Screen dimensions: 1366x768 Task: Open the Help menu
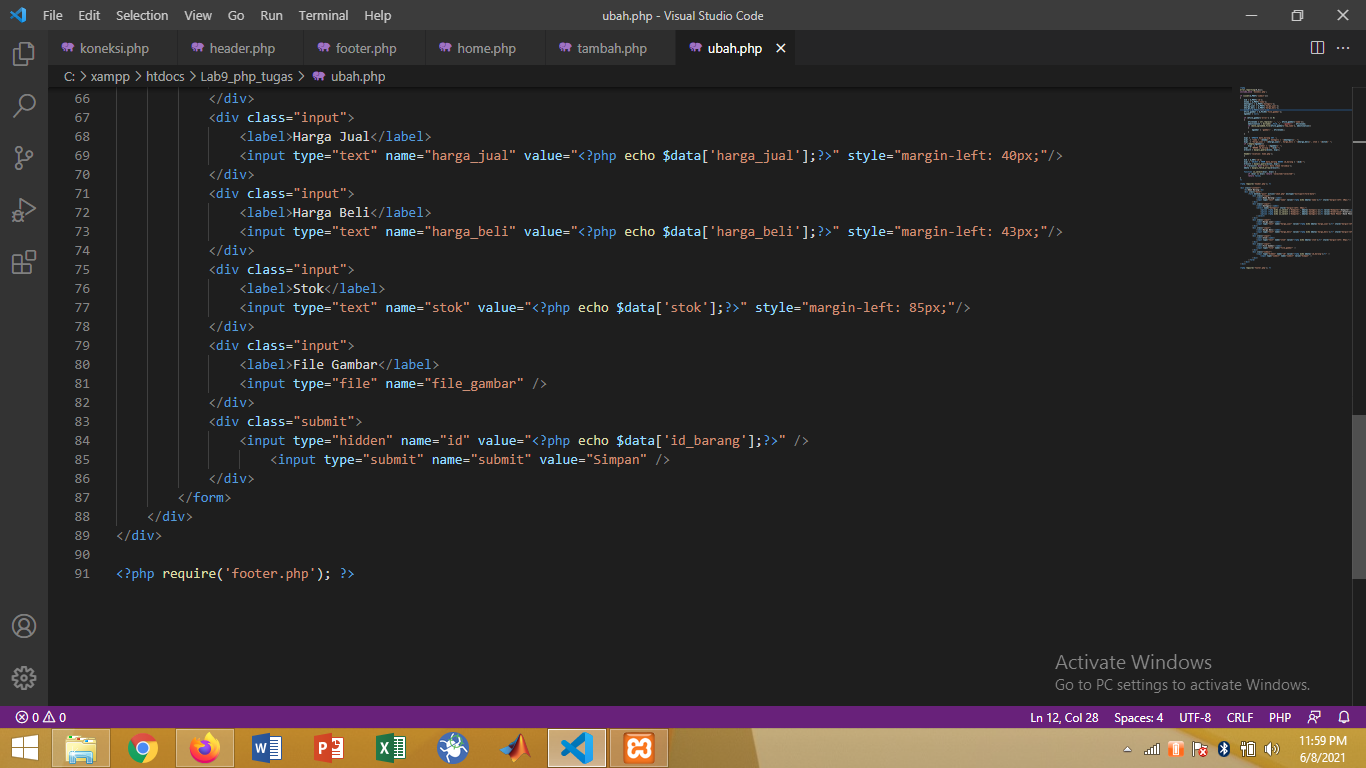[378, 15]
